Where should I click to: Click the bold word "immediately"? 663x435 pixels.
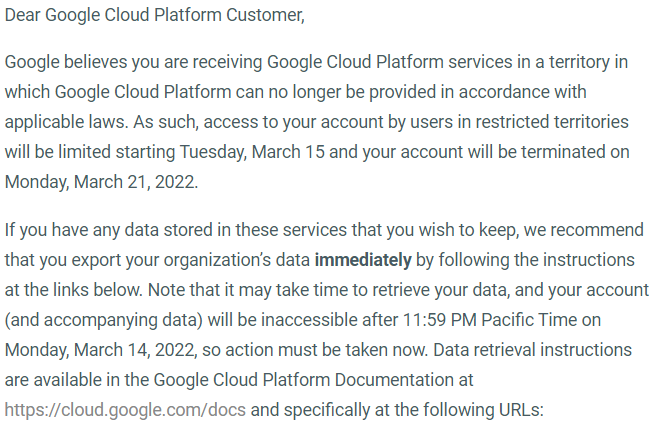[363, 260]
